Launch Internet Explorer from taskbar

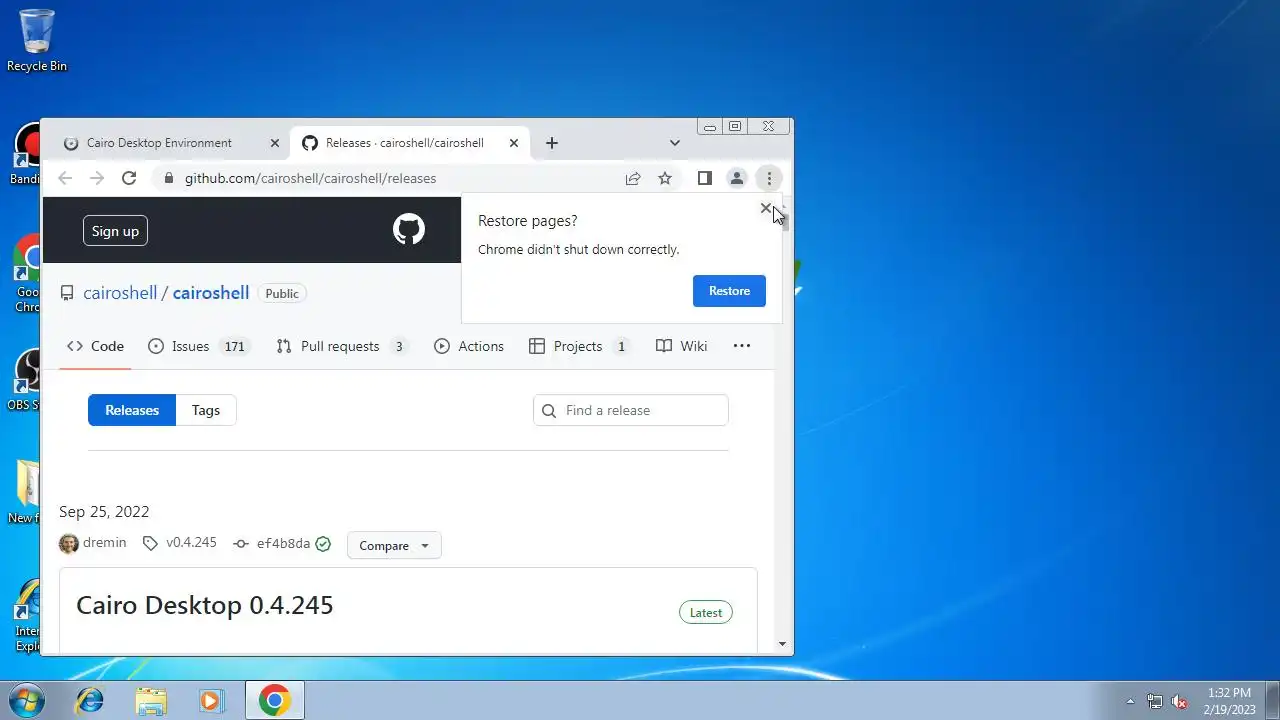[90, 700]
